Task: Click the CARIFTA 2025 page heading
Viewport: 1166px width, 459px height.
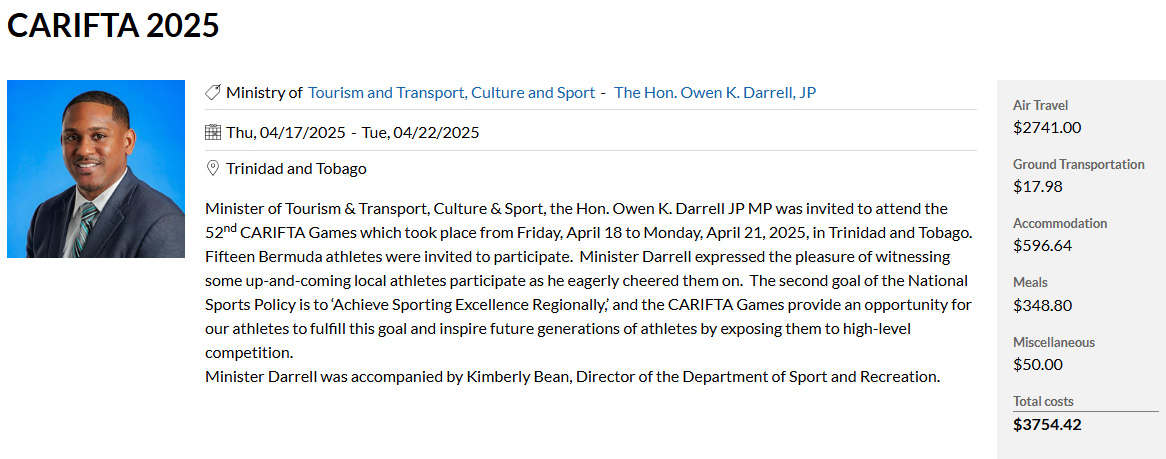Action: tap(113, 25)
